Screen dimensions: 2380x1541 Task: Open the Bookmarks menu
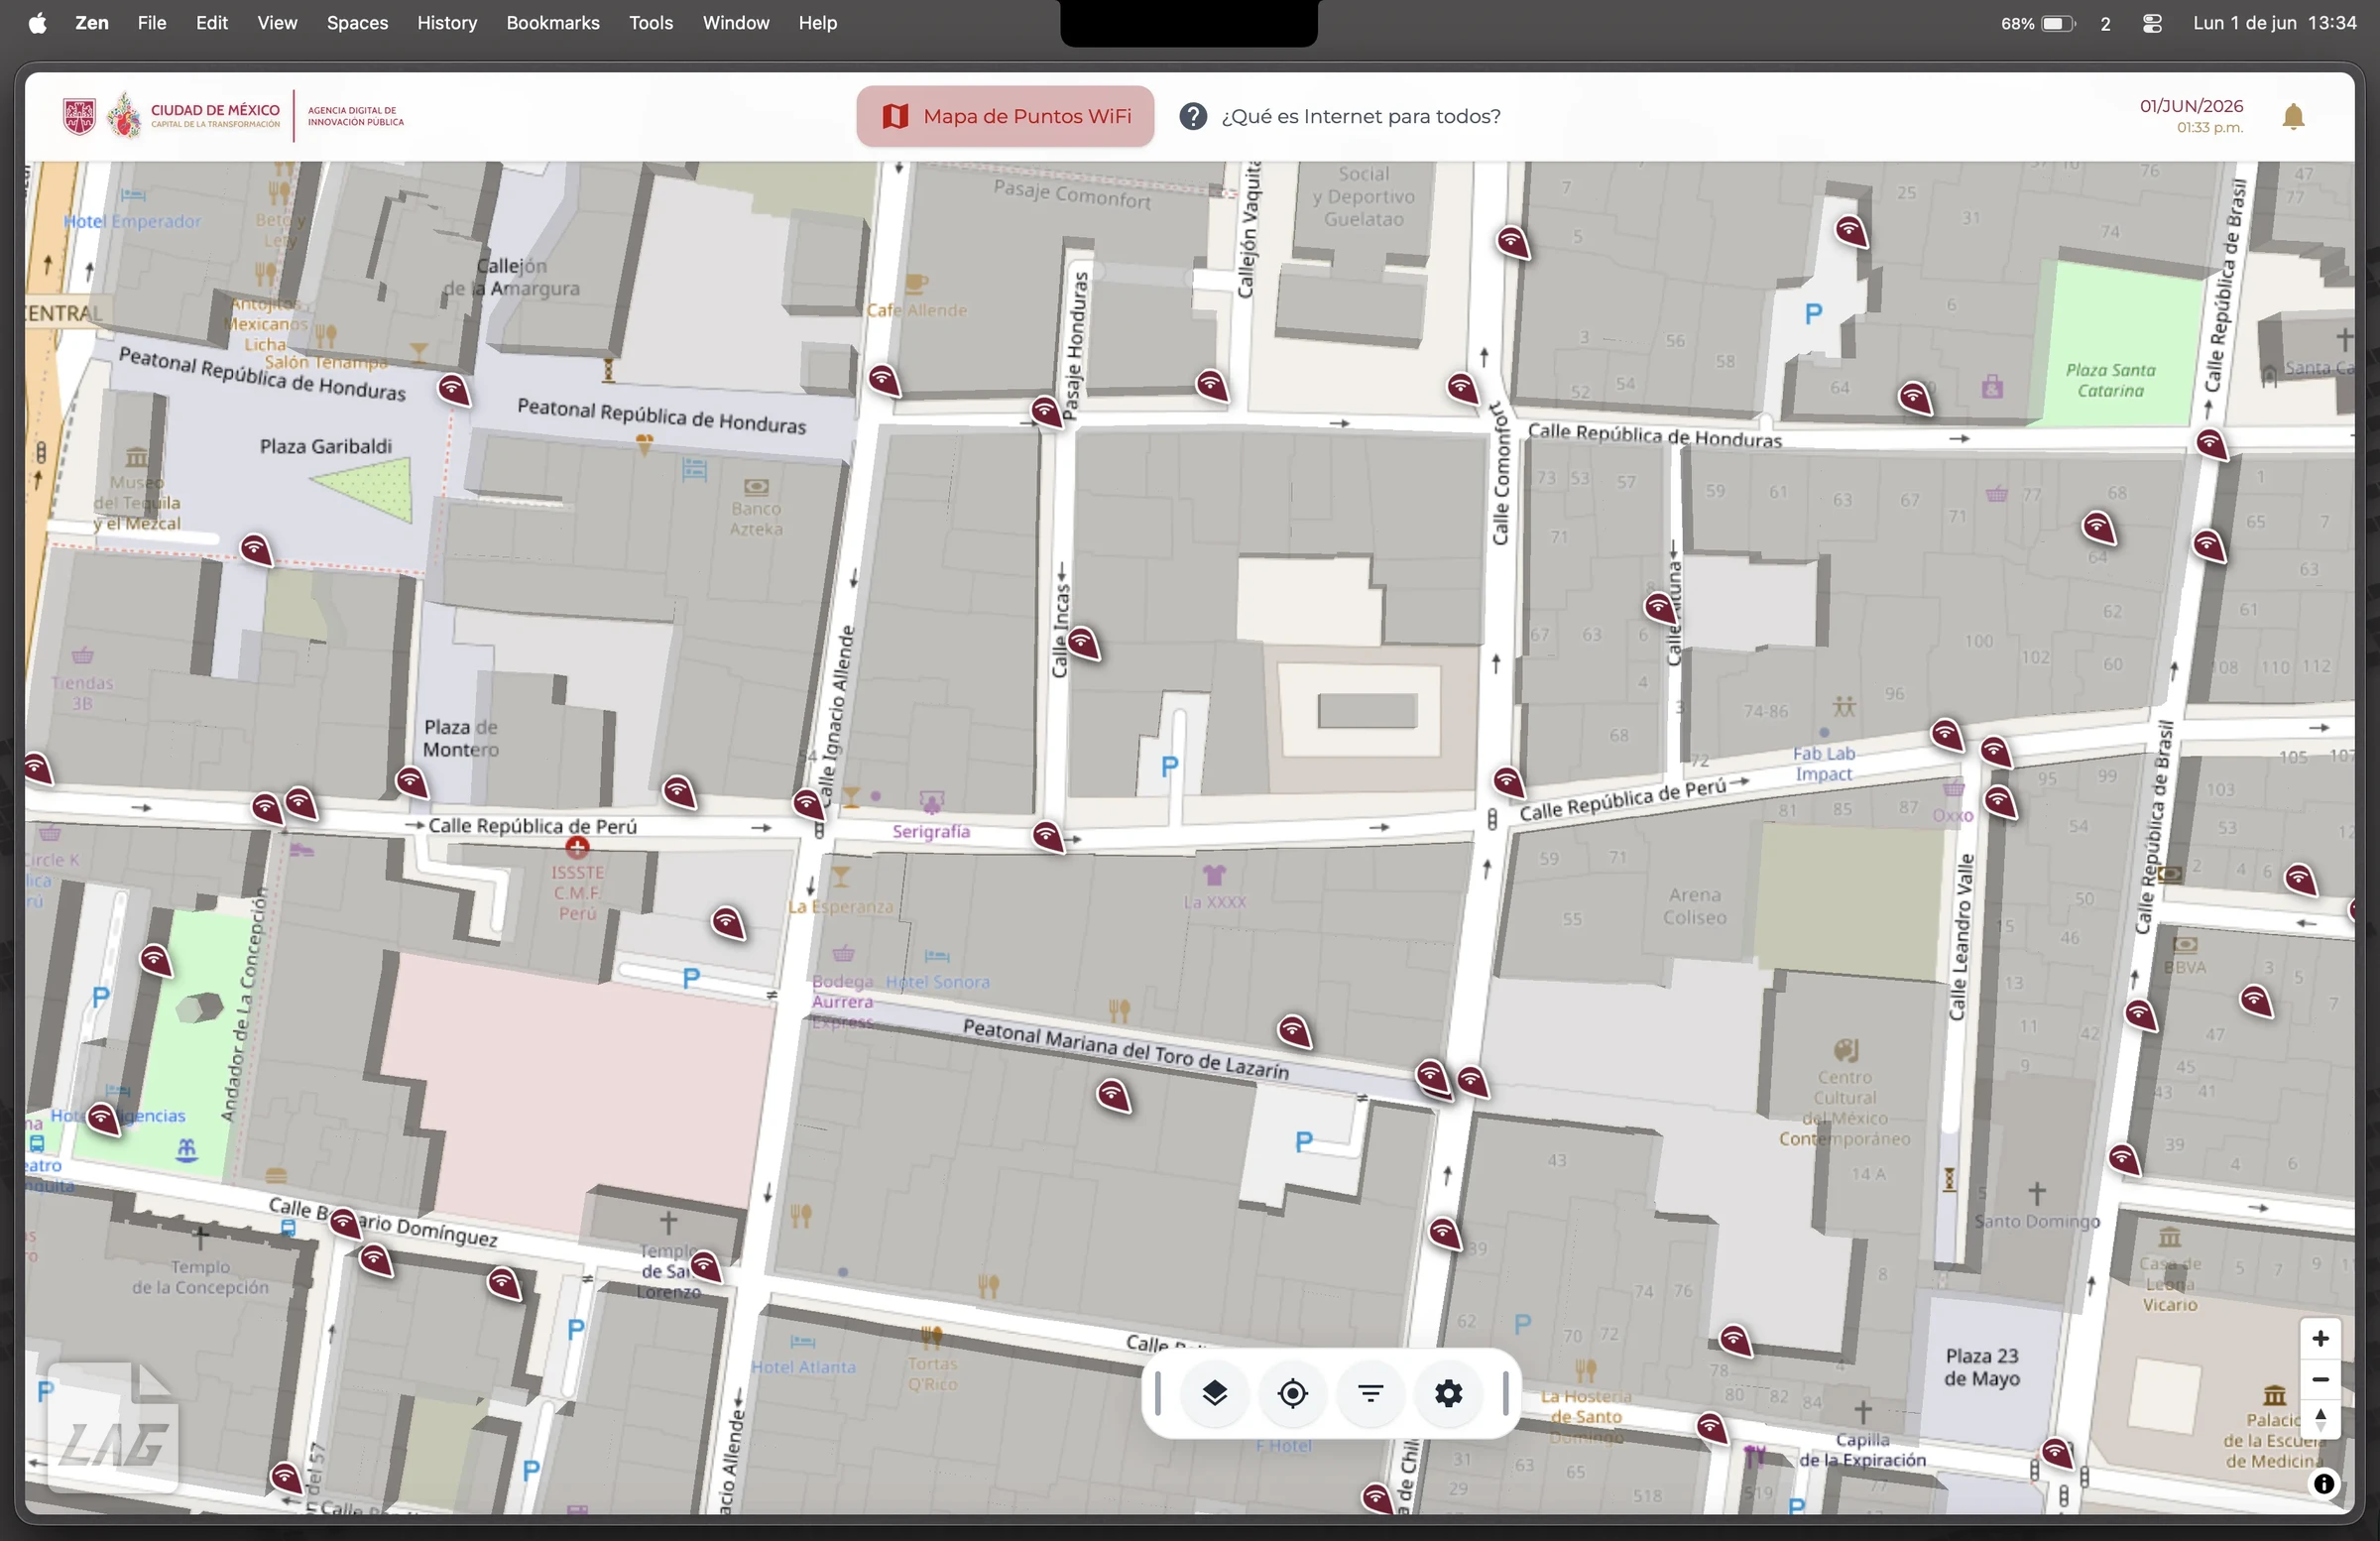(x=552, y=22)
